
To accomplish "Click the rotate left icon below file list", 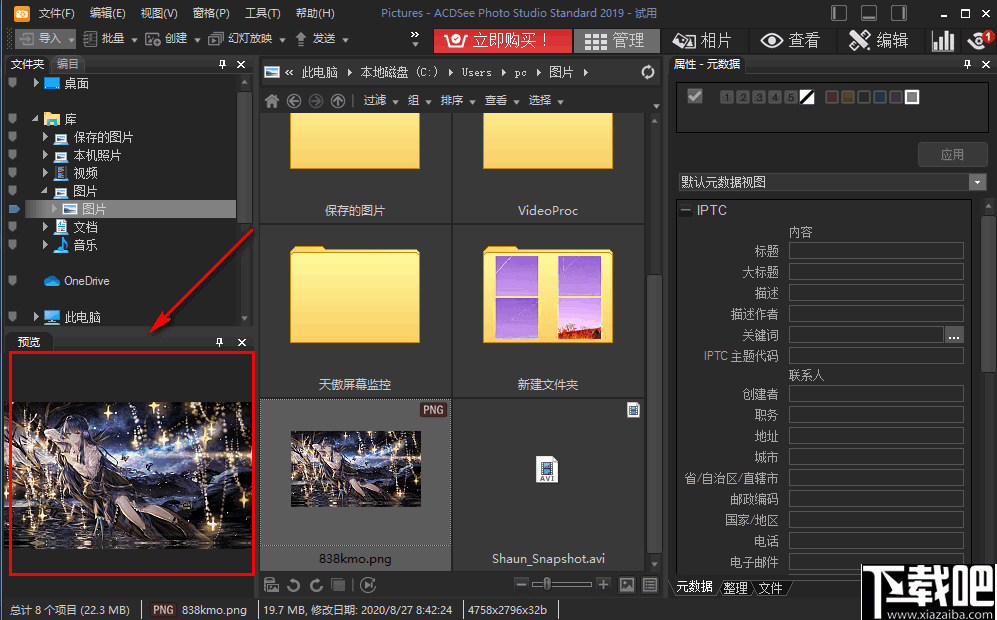I will pos(294,585).
